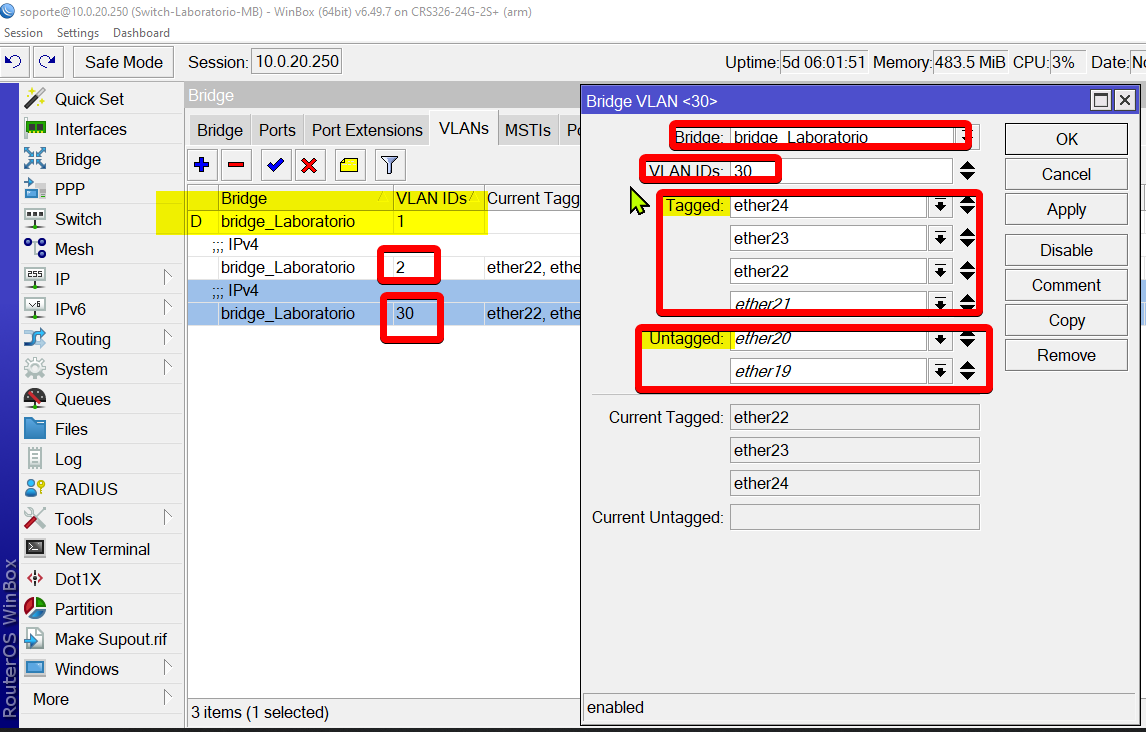The image size is (1146, 732).
Task: Open the dropdown for Untagged ether19
Action: pos(940,371)
